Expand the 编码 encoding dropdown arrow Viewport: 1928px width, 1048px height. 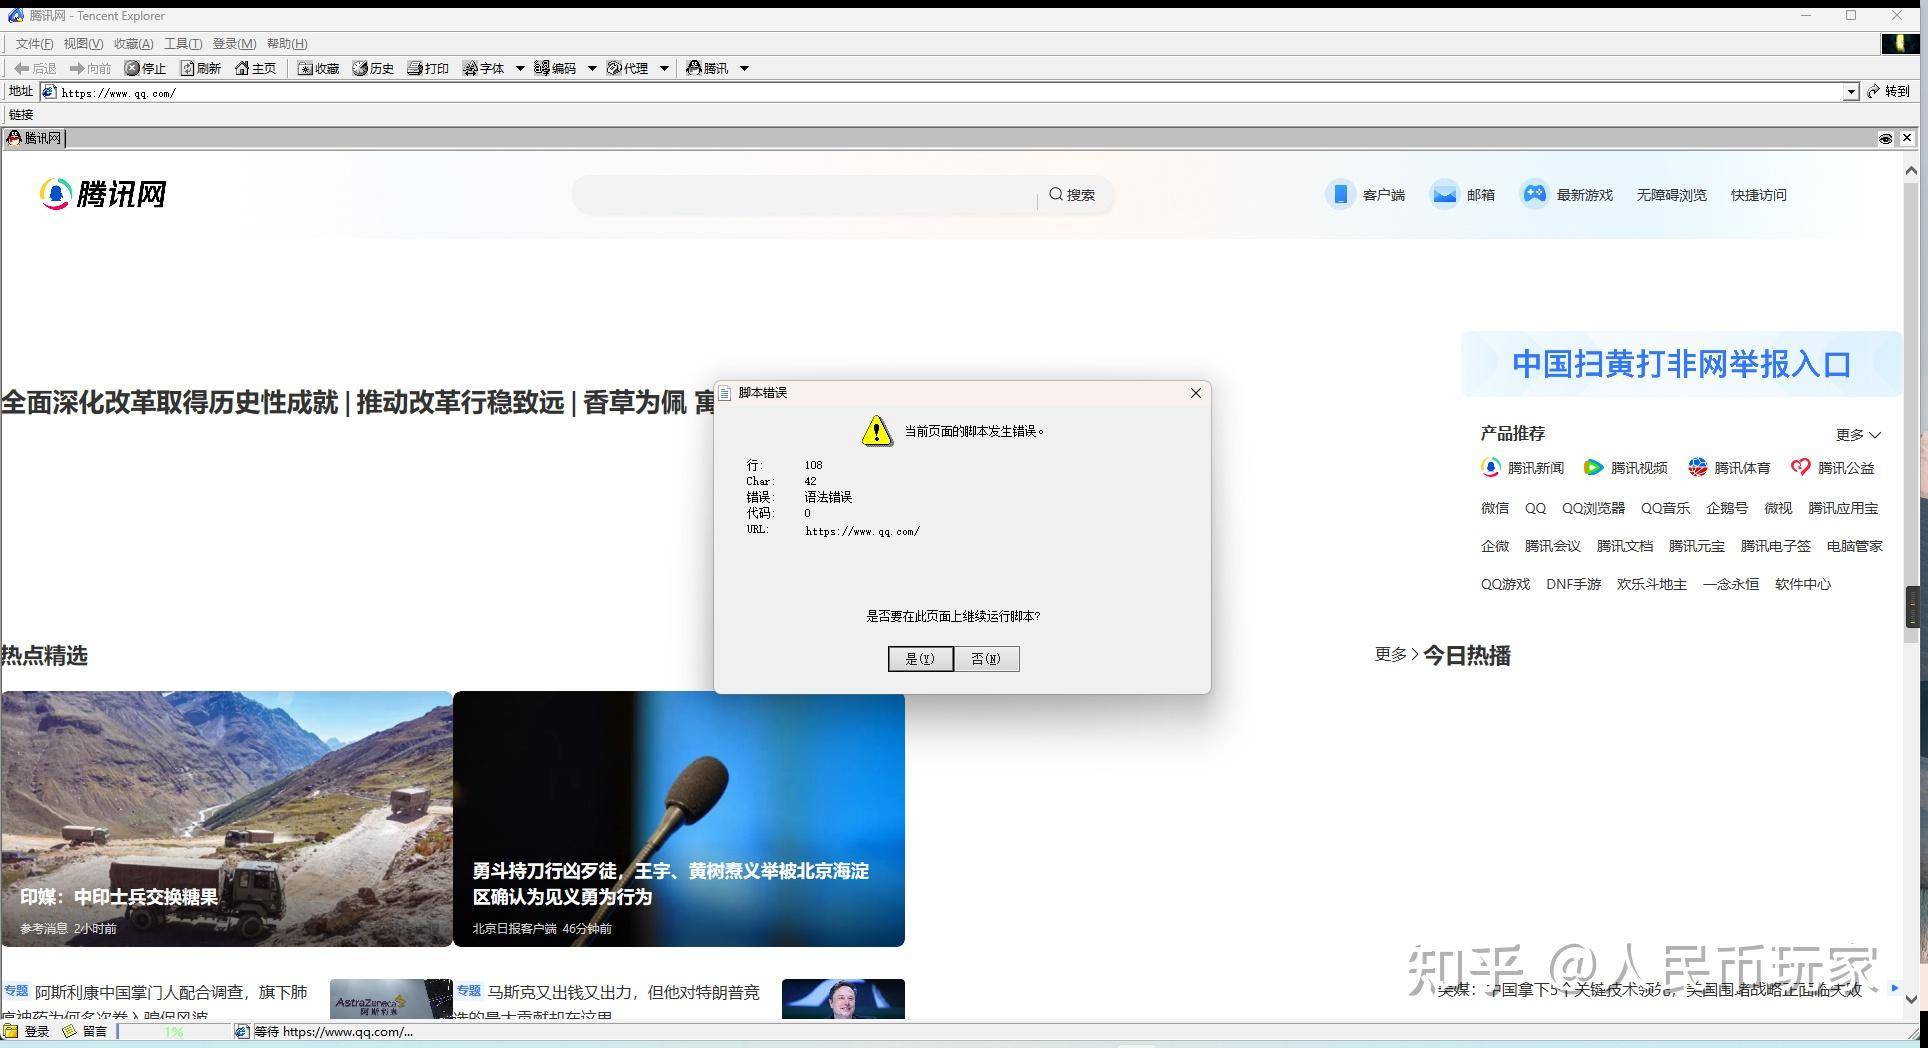coord(592,68)
